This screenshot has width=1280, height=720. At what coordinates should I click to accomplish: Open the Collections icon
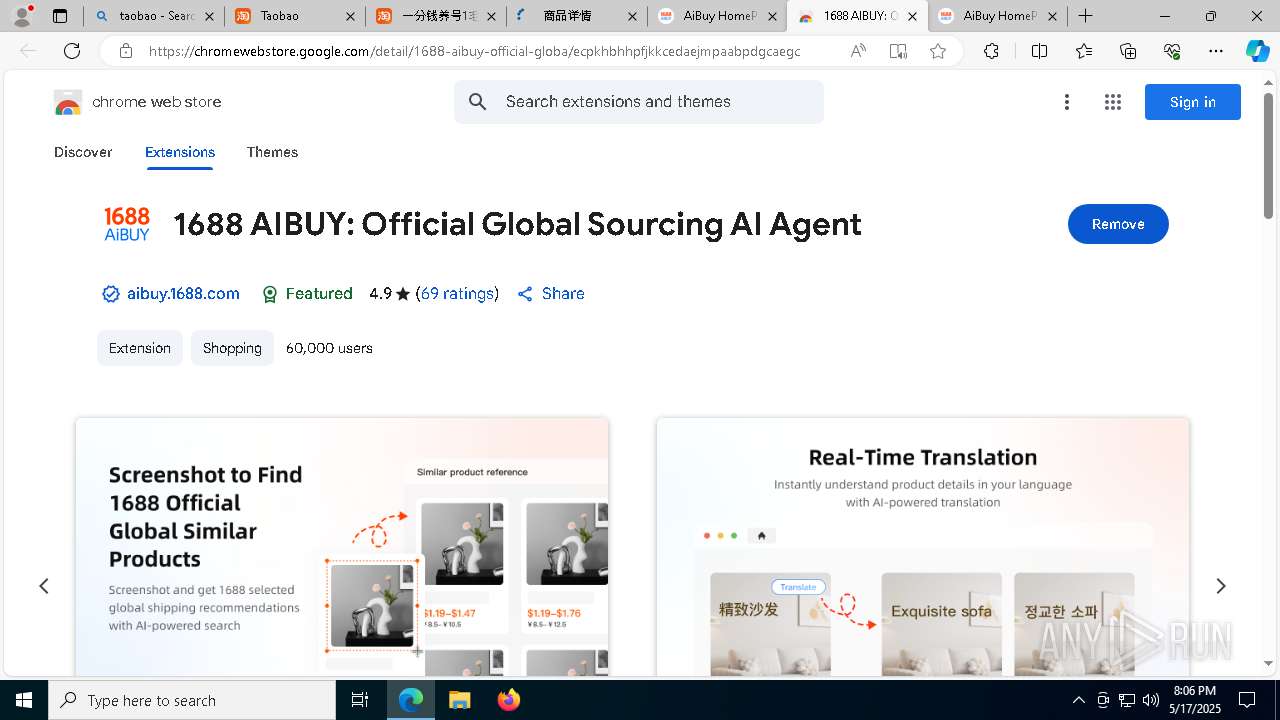point(1128,51)
